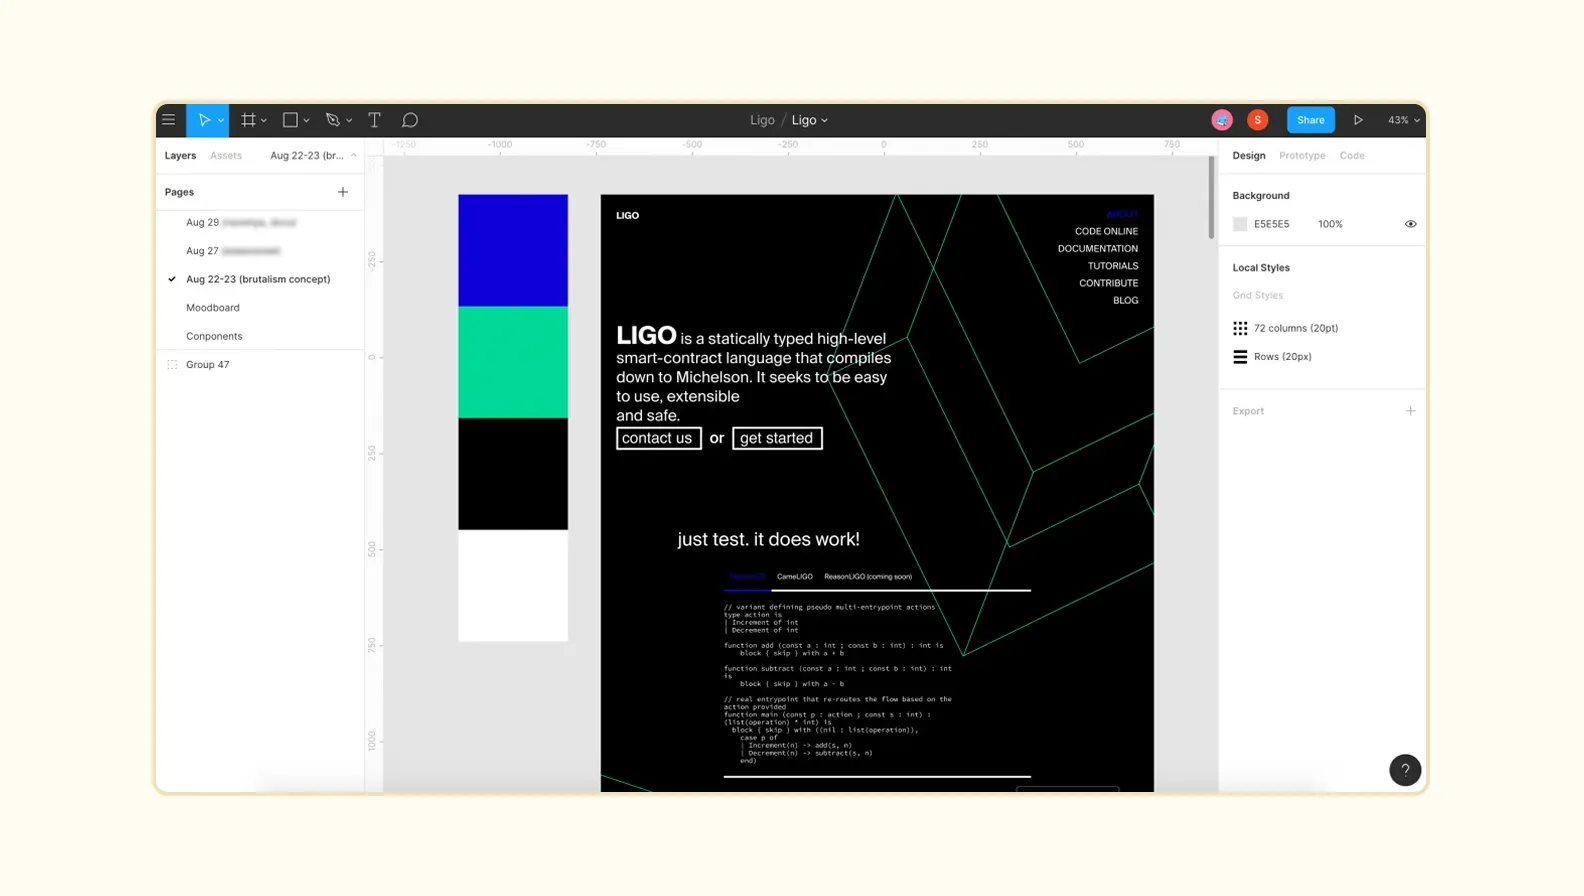Select the Comment tool
The height and width of the screenshot is (896, 1584).
tap(410, 120)
